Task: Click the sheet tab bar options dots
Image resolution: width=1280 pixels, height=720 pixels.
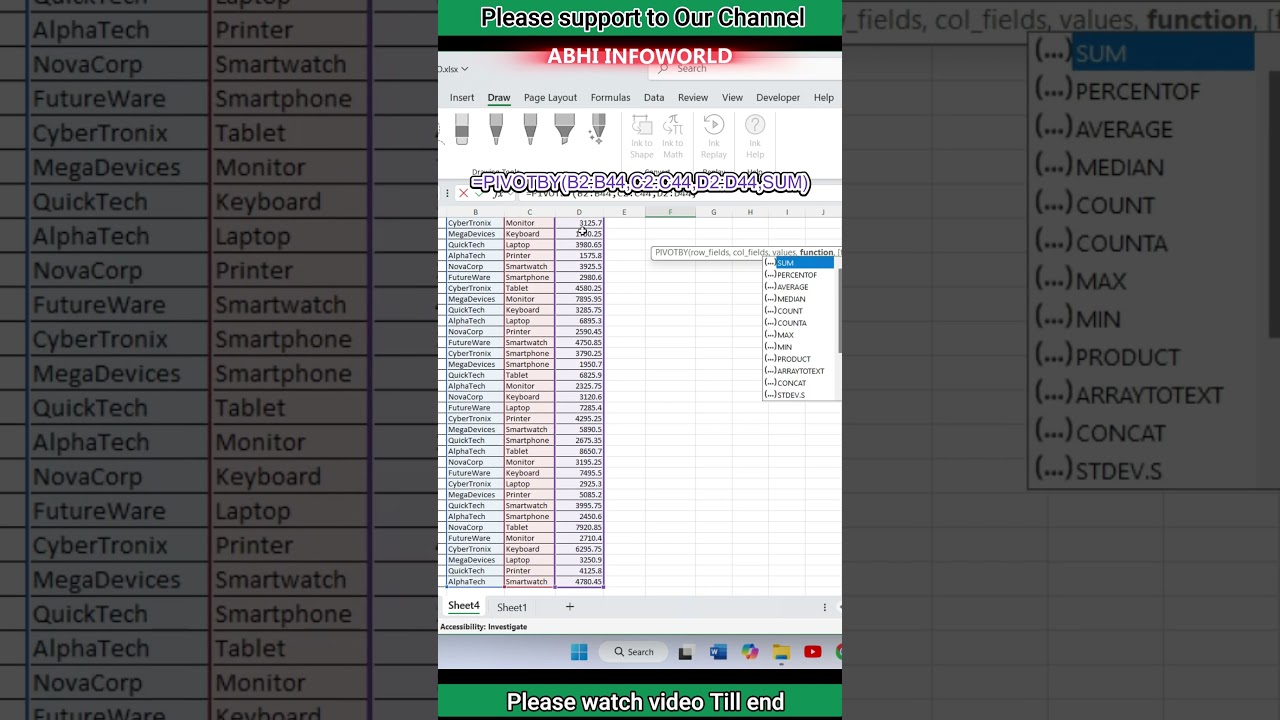Action: pos(824,607)
